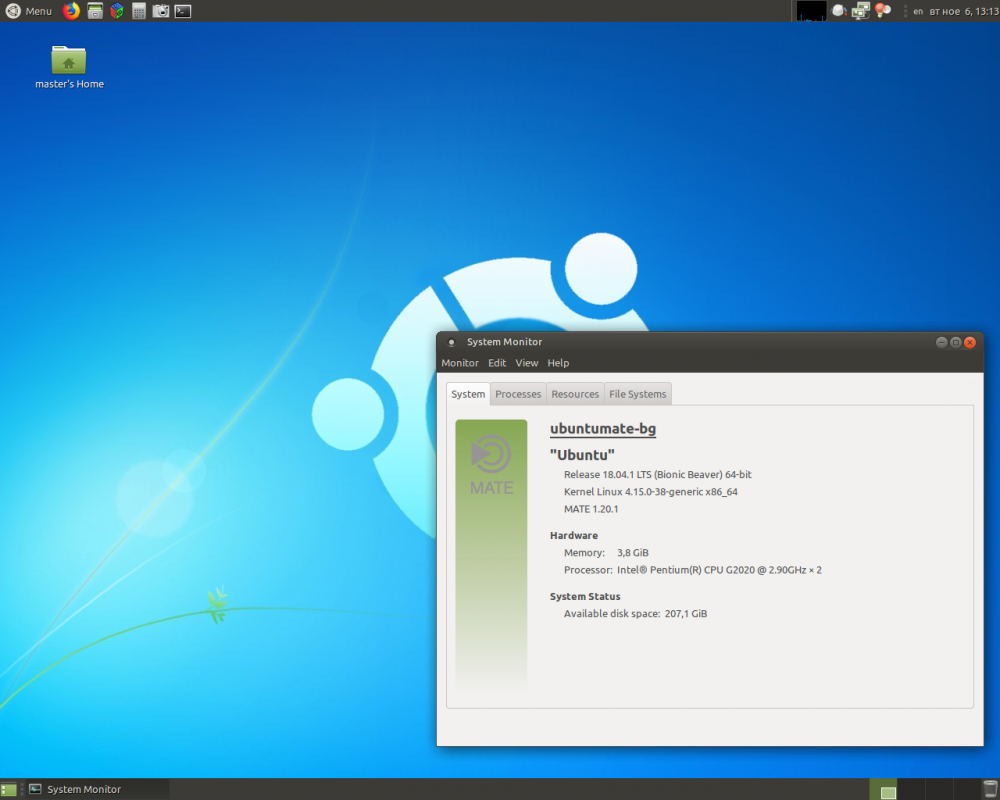
Task: Switch to the Processes tab
Action: click(x=518, y=394)
